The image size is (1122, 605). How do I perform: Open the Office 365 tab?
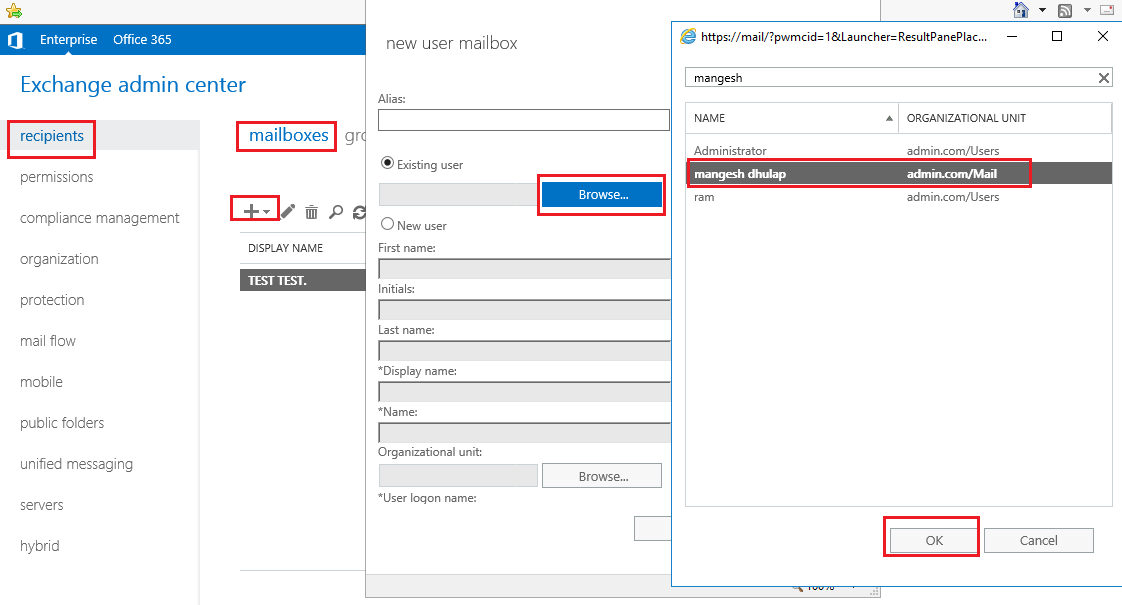coord(142,39)
